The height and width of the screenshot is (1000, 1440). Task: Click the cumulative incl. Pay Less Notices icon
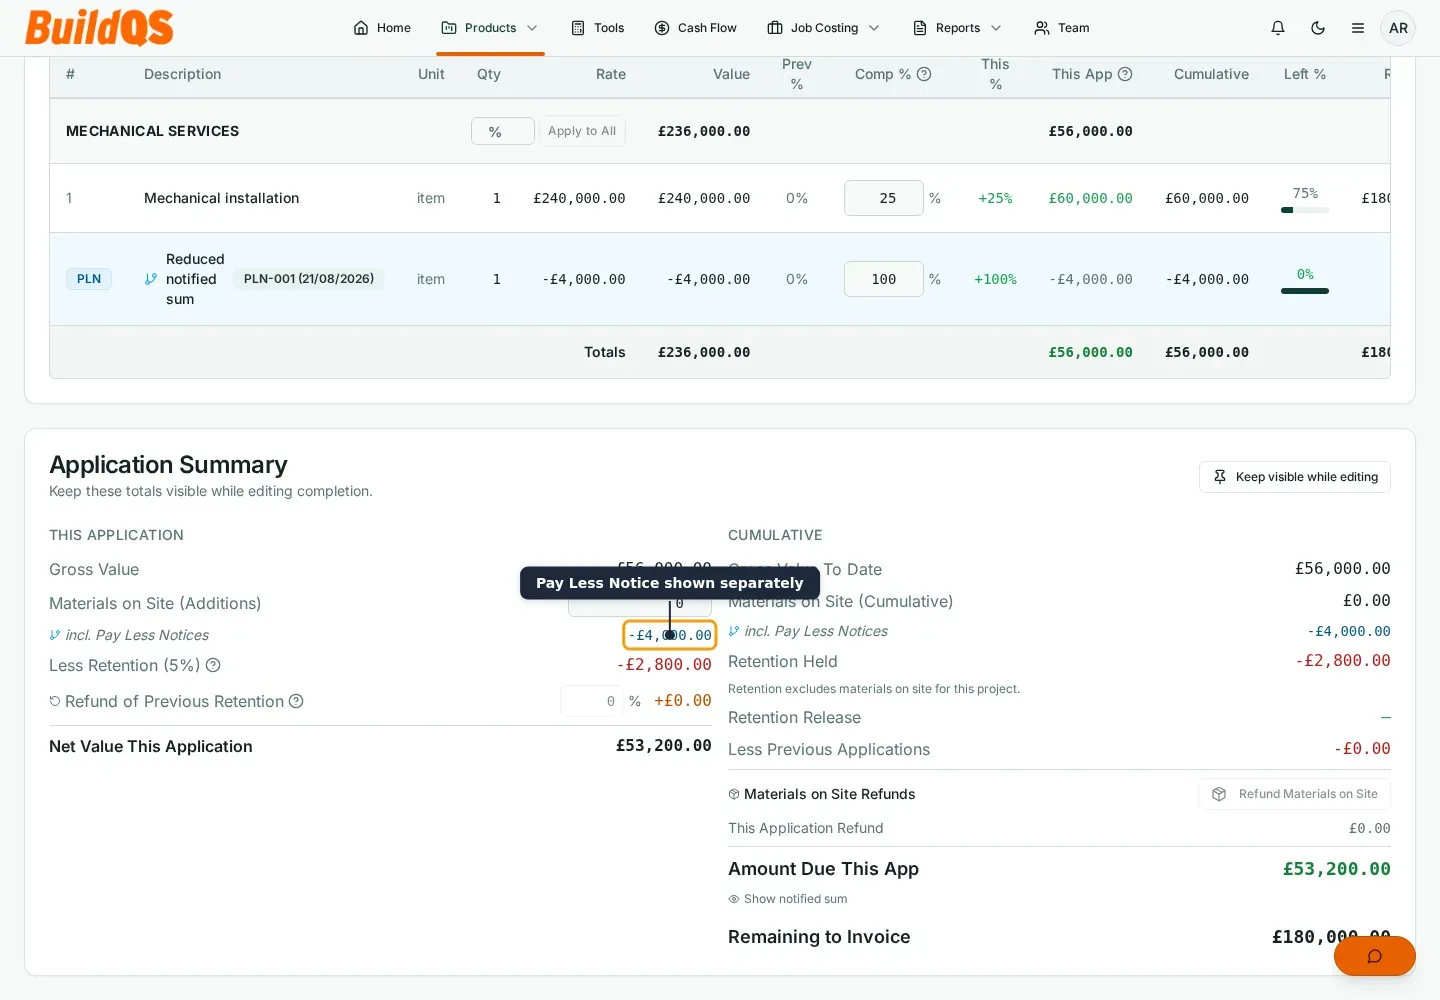coord(734,631)
